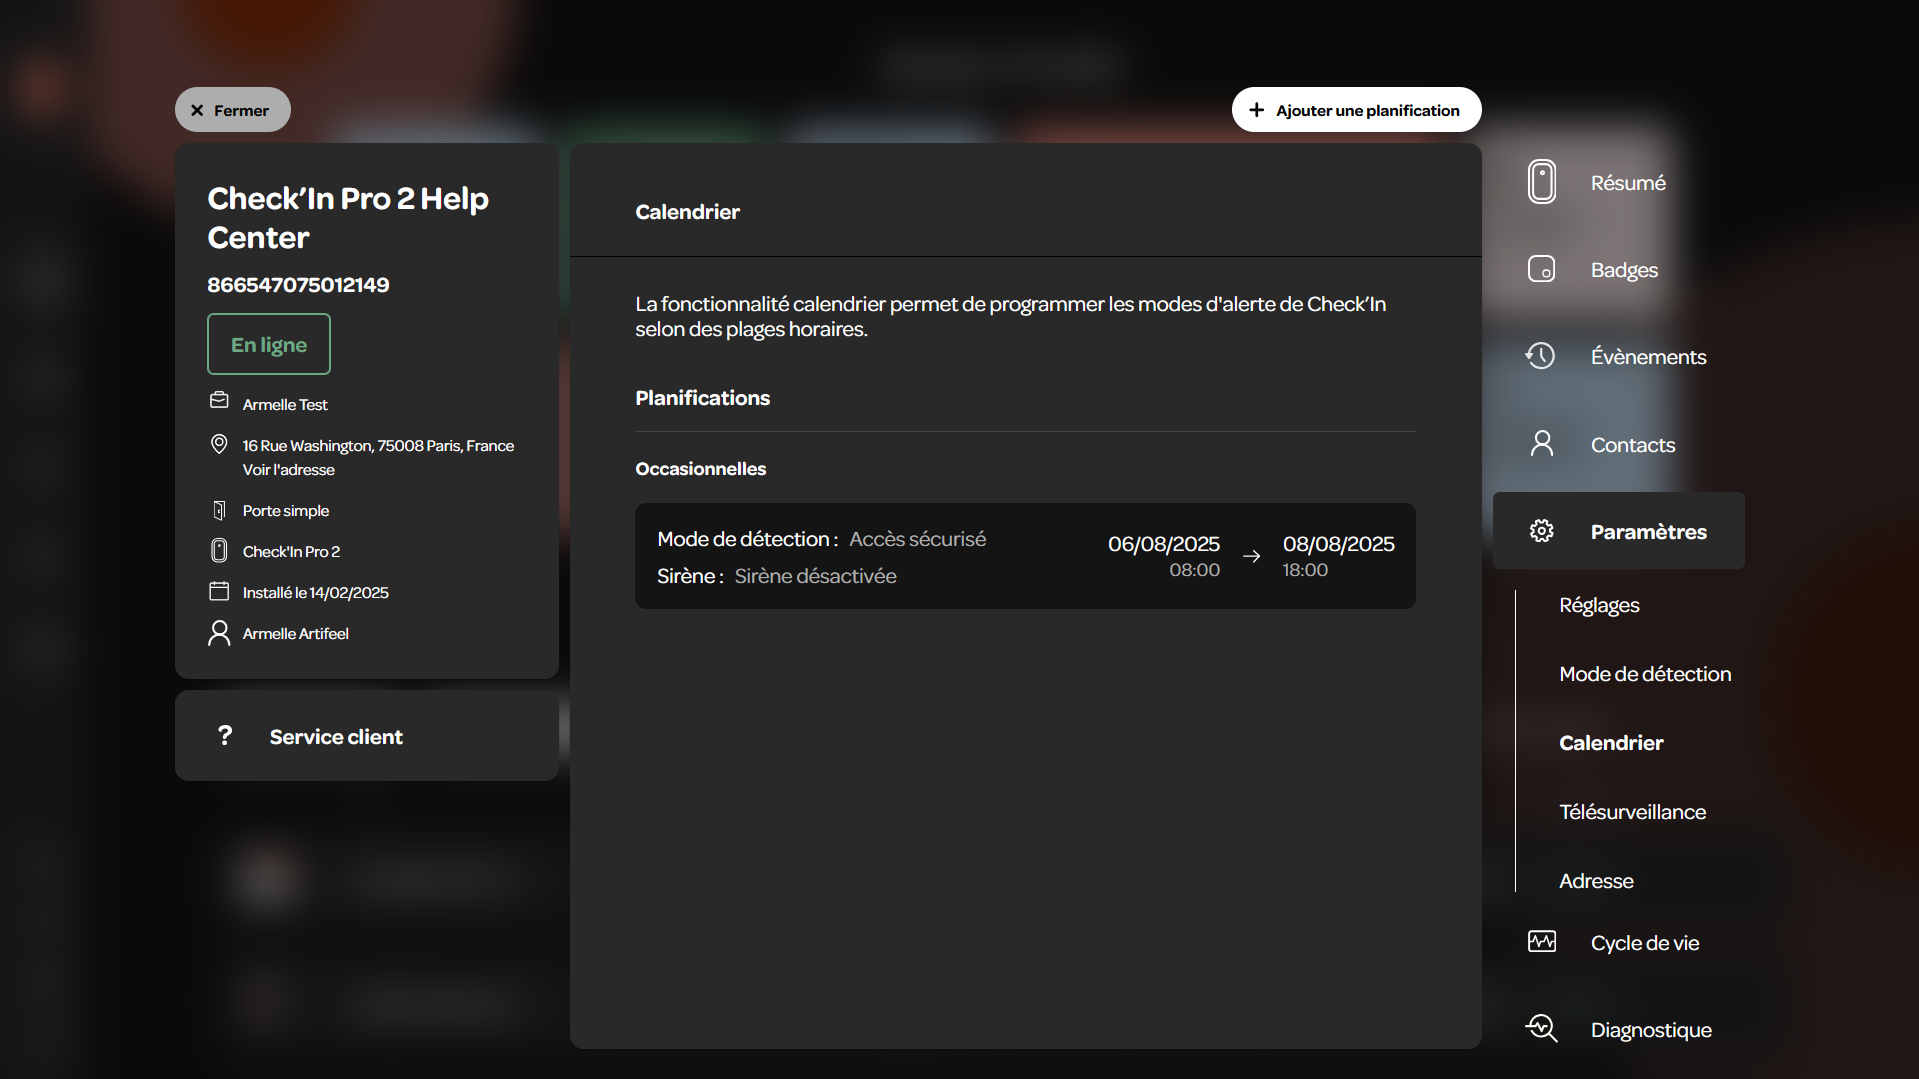
Task: Click the Armelle Artifeel user name
Action: tap(295, 634)
